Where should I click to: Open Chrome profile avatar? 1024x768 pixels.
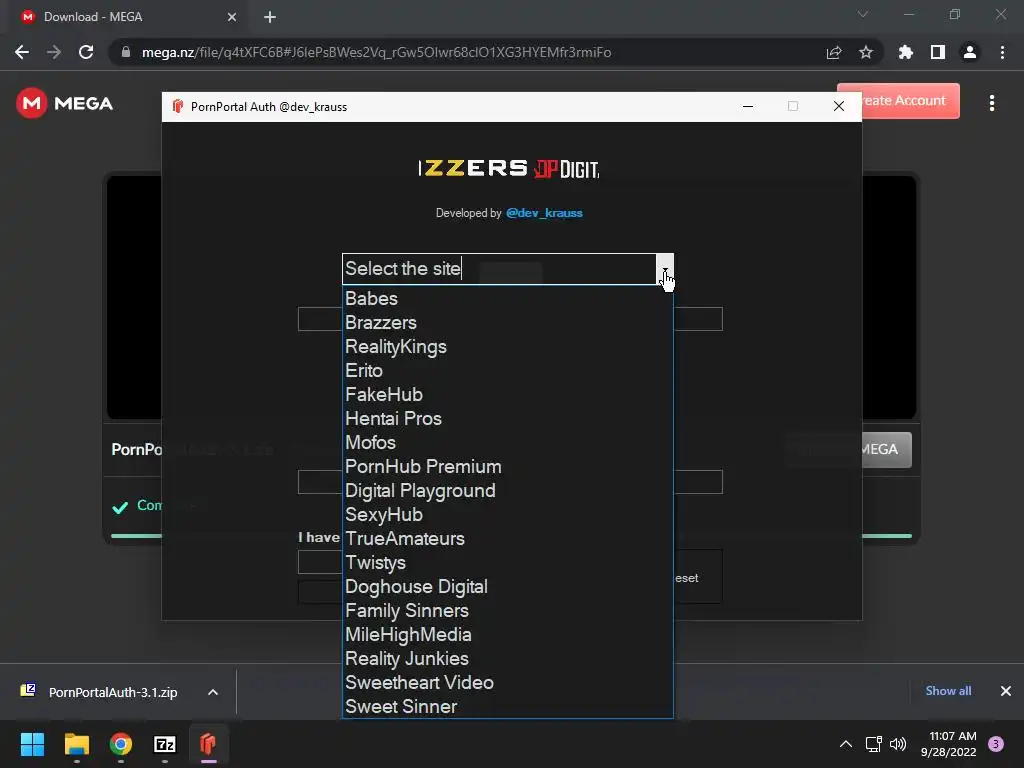pos(970,52)
